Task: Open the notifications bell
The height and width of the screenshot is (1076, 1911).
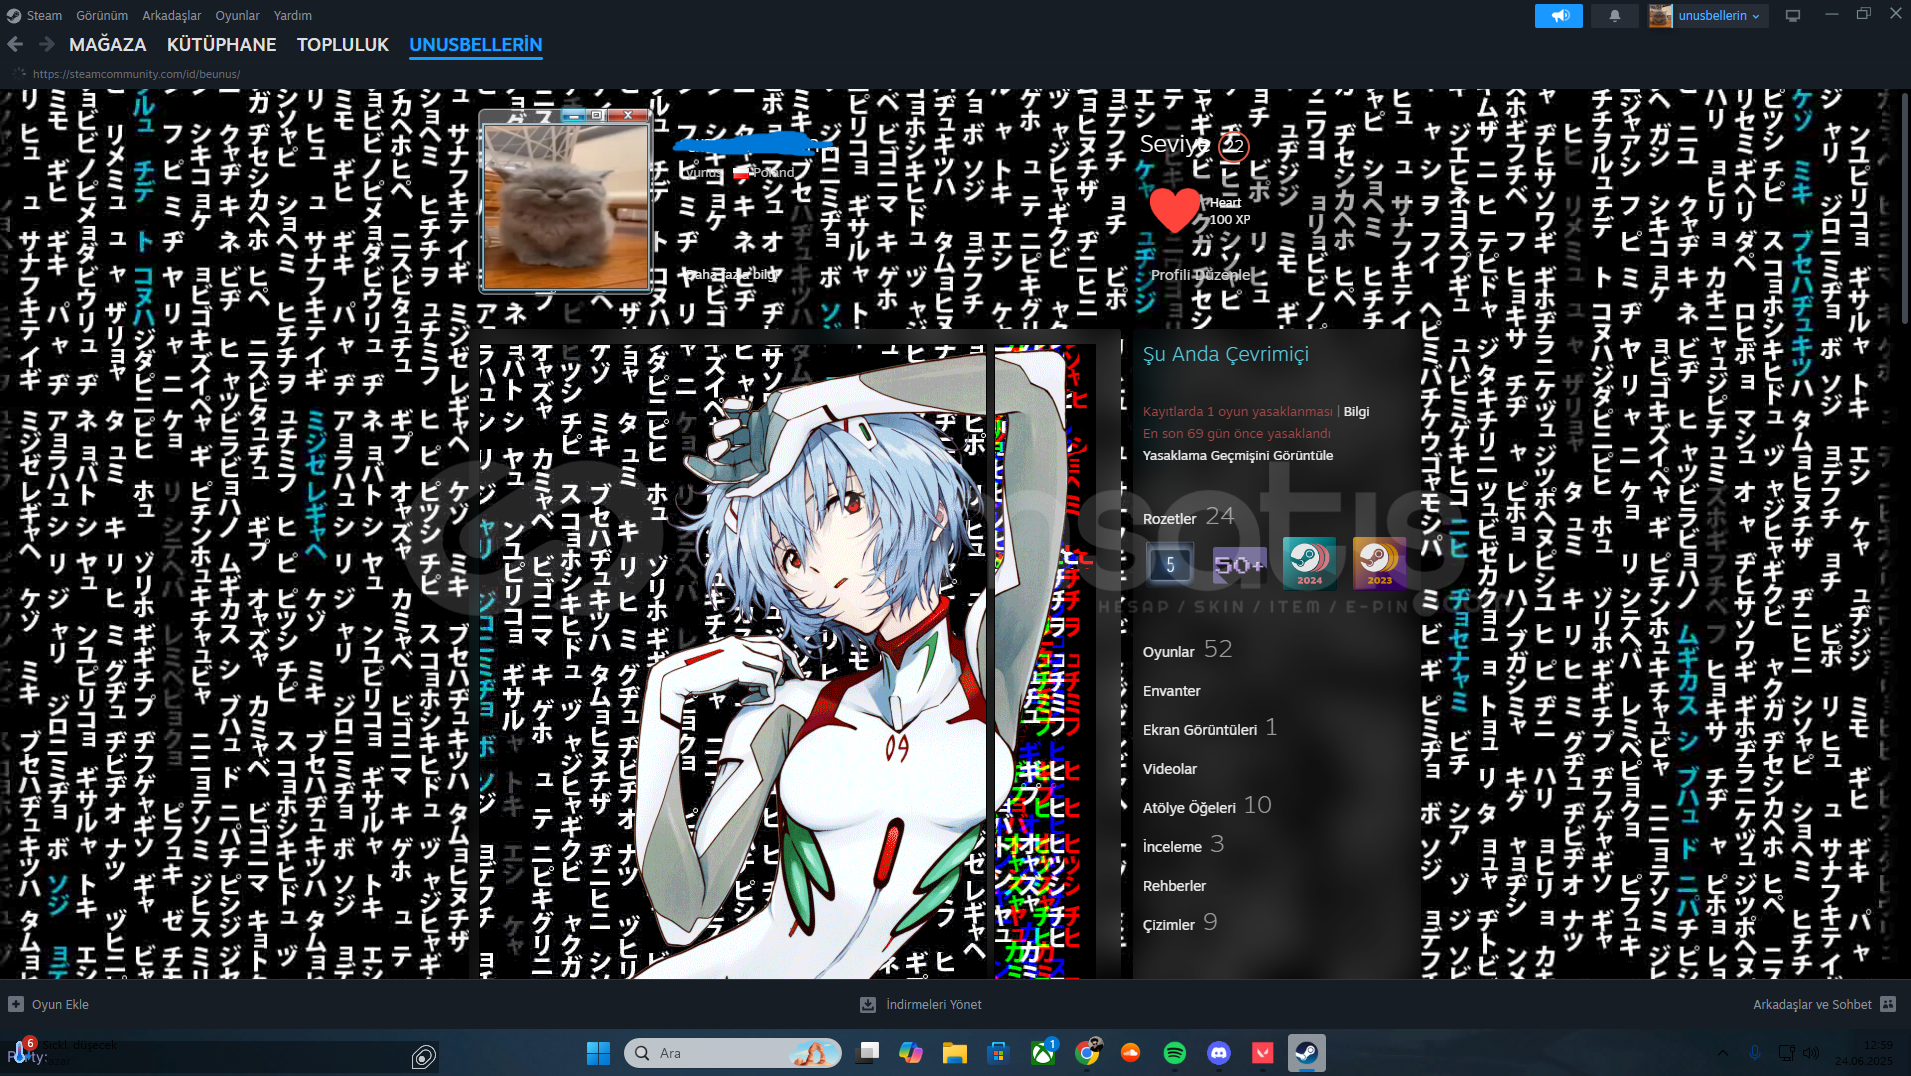Action: pos(1614,15)
